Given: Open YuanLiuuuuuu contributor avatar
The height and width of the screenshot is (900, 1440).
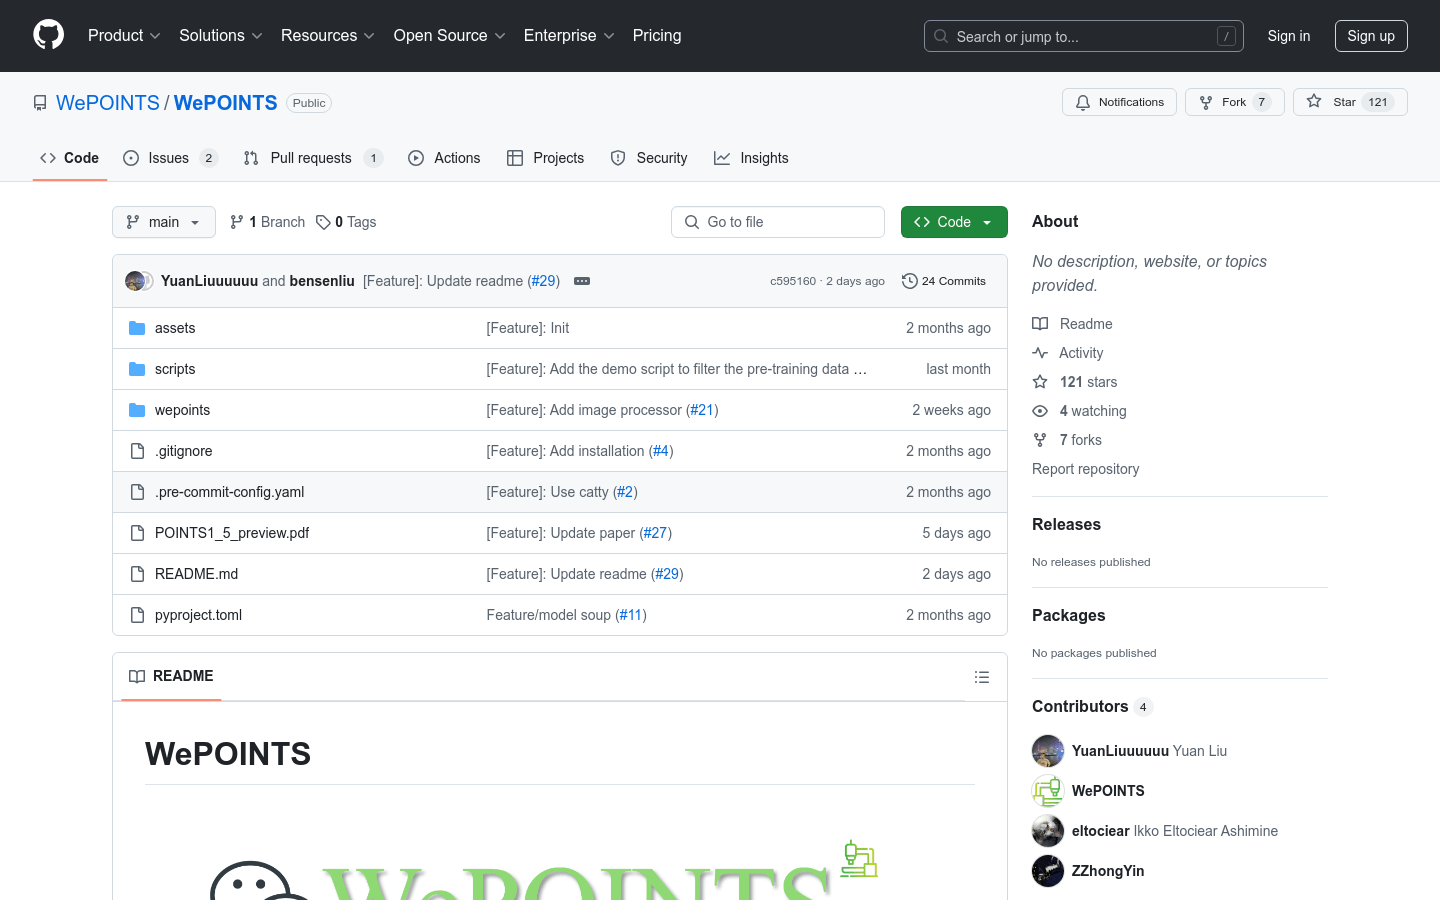Looking at the screenshot, I should 1048,751.
